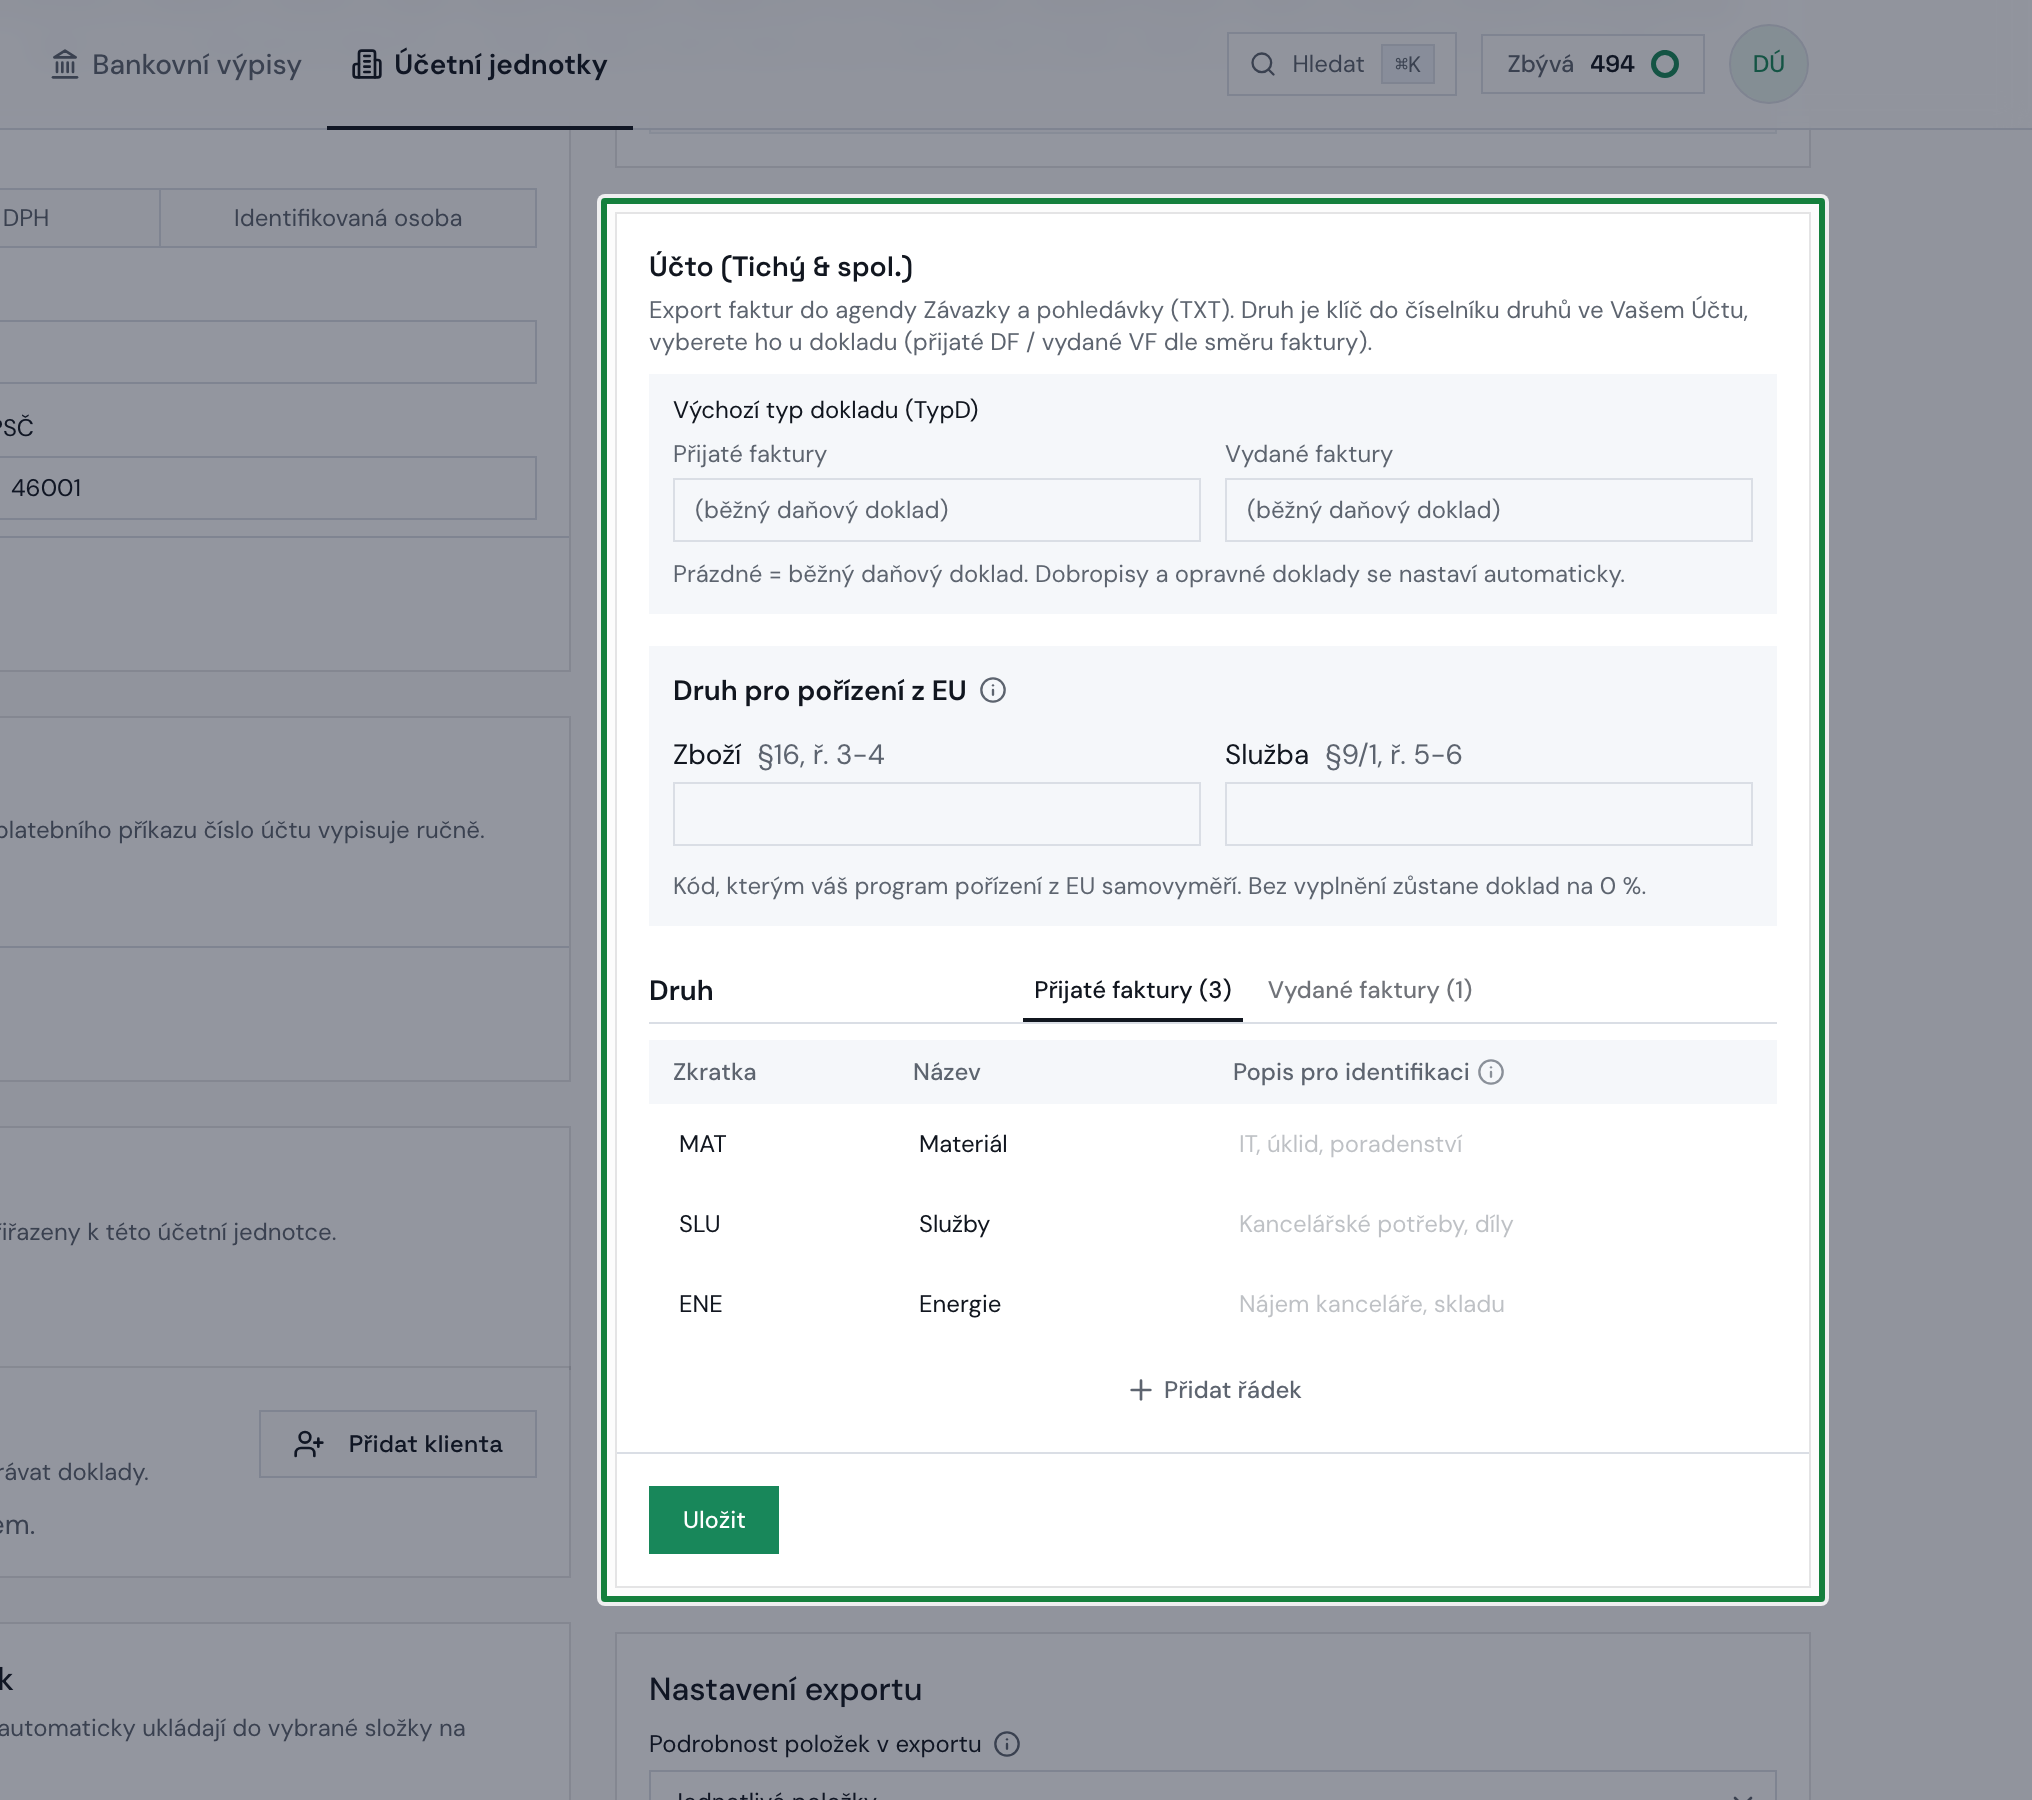This screenshot has height=1800, width=2032.
Task: Click the Zkratka column header
Action: click(x=714, y=1072)
